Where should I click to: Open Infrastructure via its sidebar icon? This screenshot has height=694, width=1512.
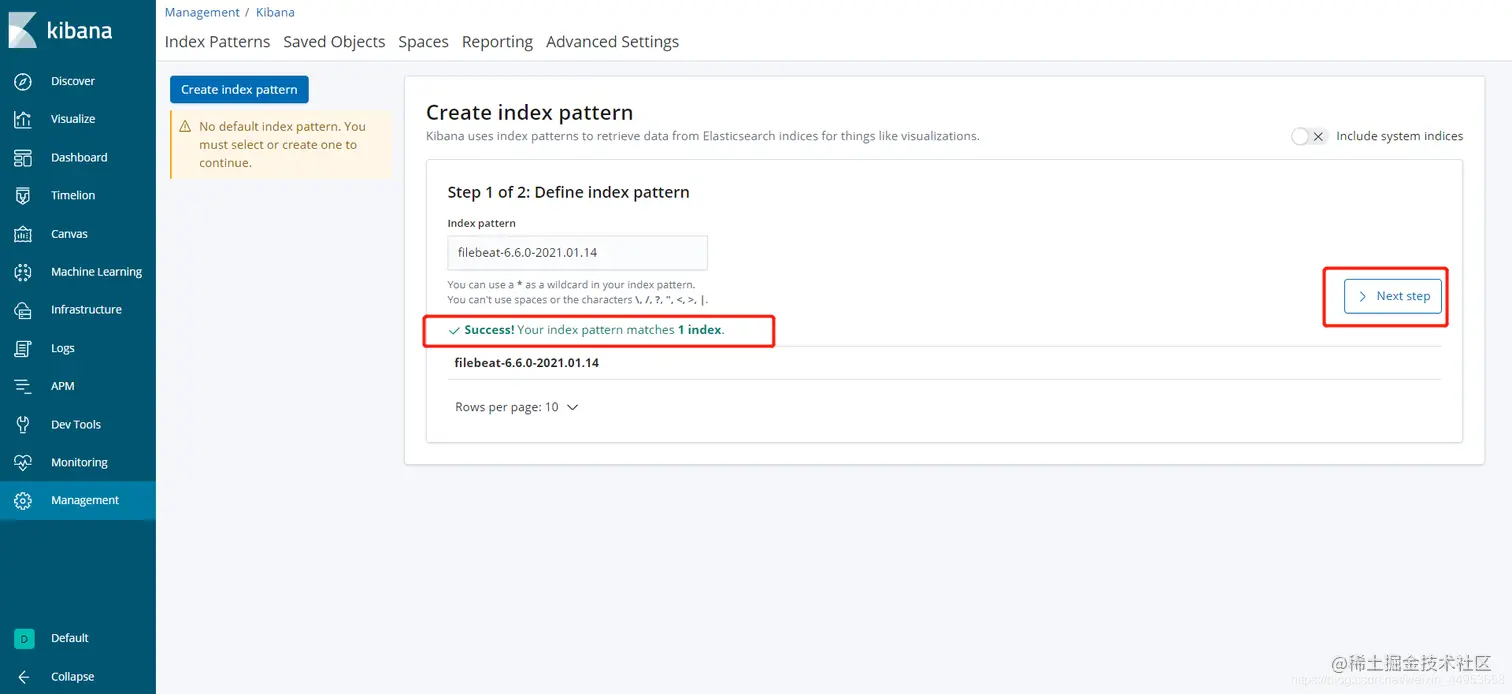tap(23, 310)
